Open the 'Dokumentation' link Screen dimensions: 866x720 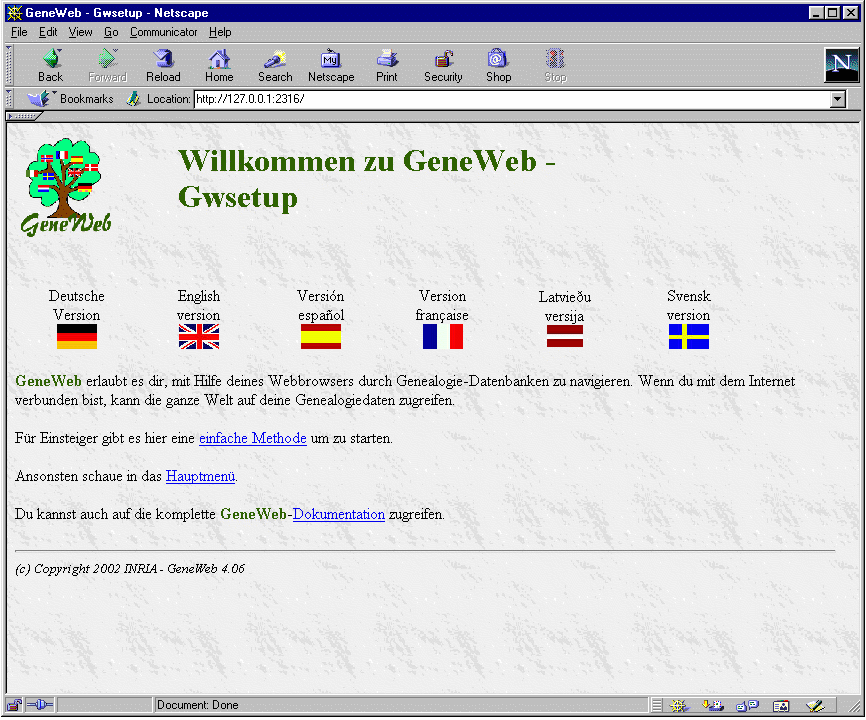pos(339,515)
